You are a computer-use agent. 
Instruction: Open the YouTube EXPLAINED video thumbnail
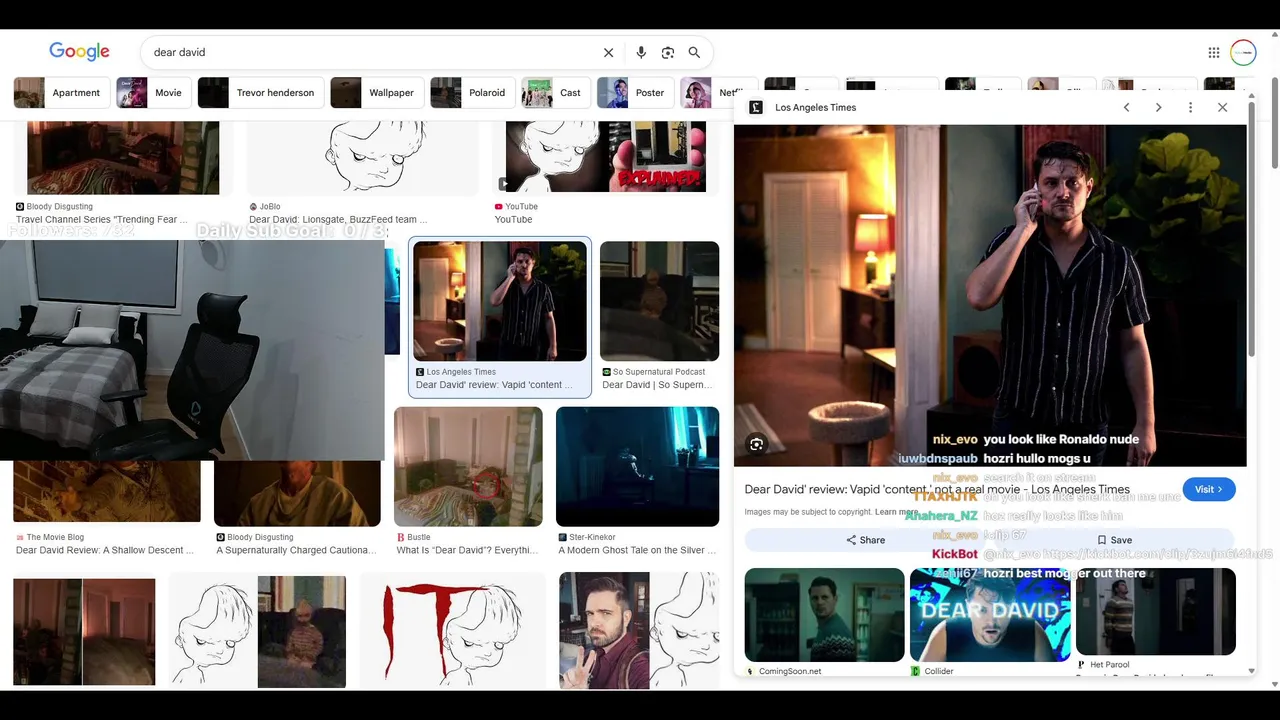tap(605, 157)
